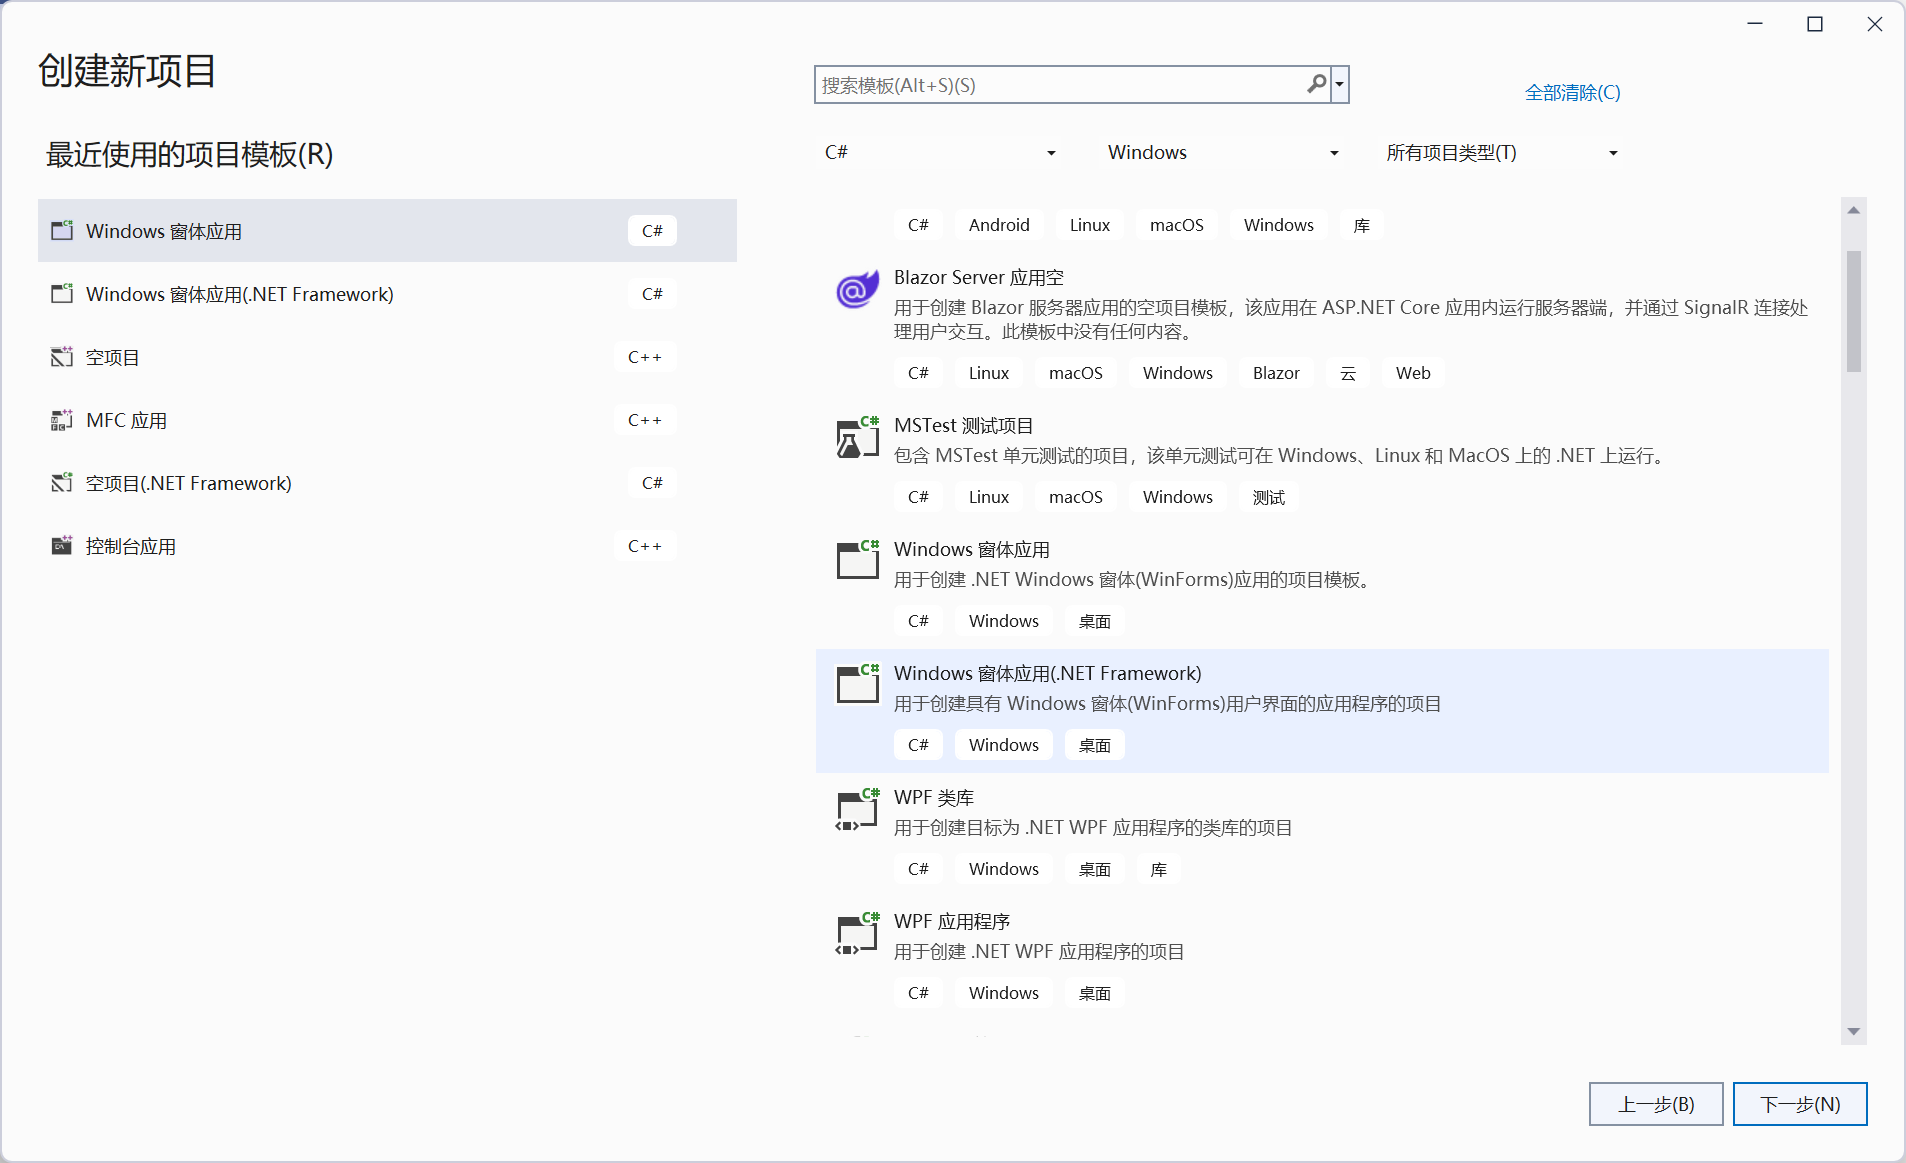
Task: Select Windows 窗体应用(.NET Framework) title in template list
Action: (1048, 673)
